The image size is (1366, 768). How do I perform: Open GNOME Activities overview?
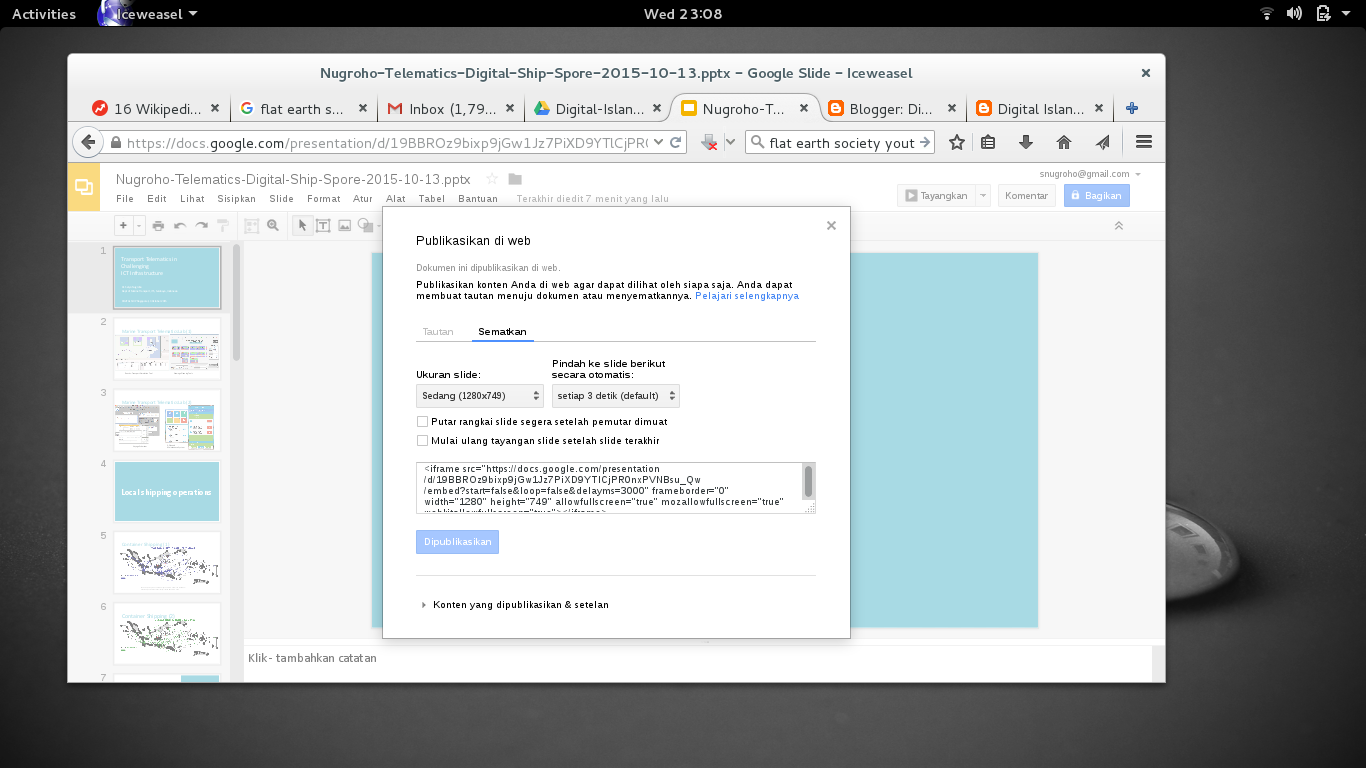click(44, 14)
